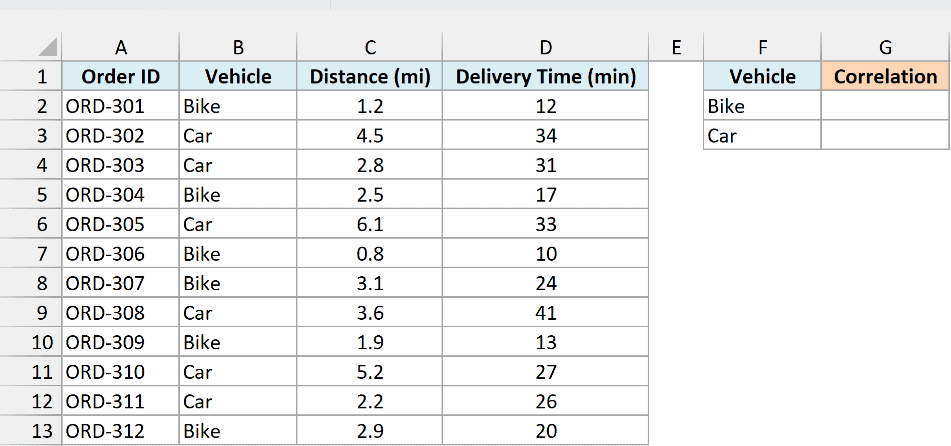Click the Car vehicle cell for ORD-310
Image resolution: width=951 pixels, height=446 pixels.
tap(238, 372)
